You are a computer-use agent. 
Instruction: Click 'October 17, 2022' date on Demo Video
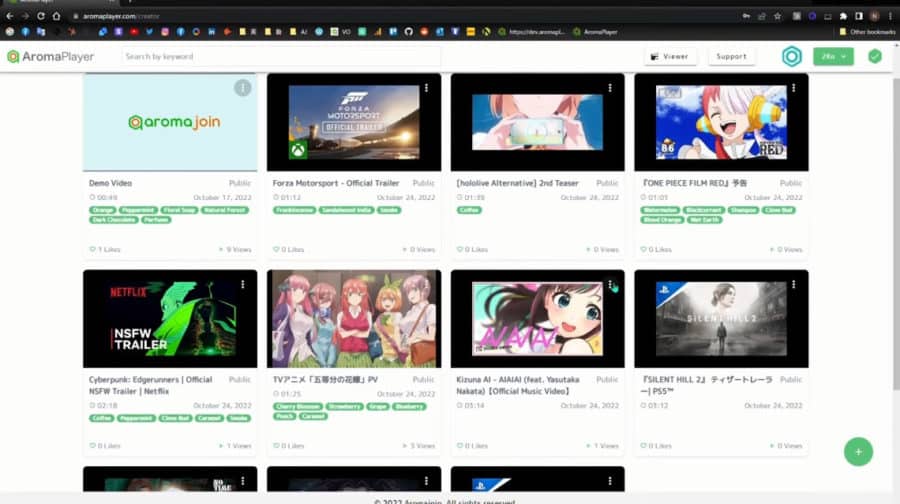(x=222, y=197)
